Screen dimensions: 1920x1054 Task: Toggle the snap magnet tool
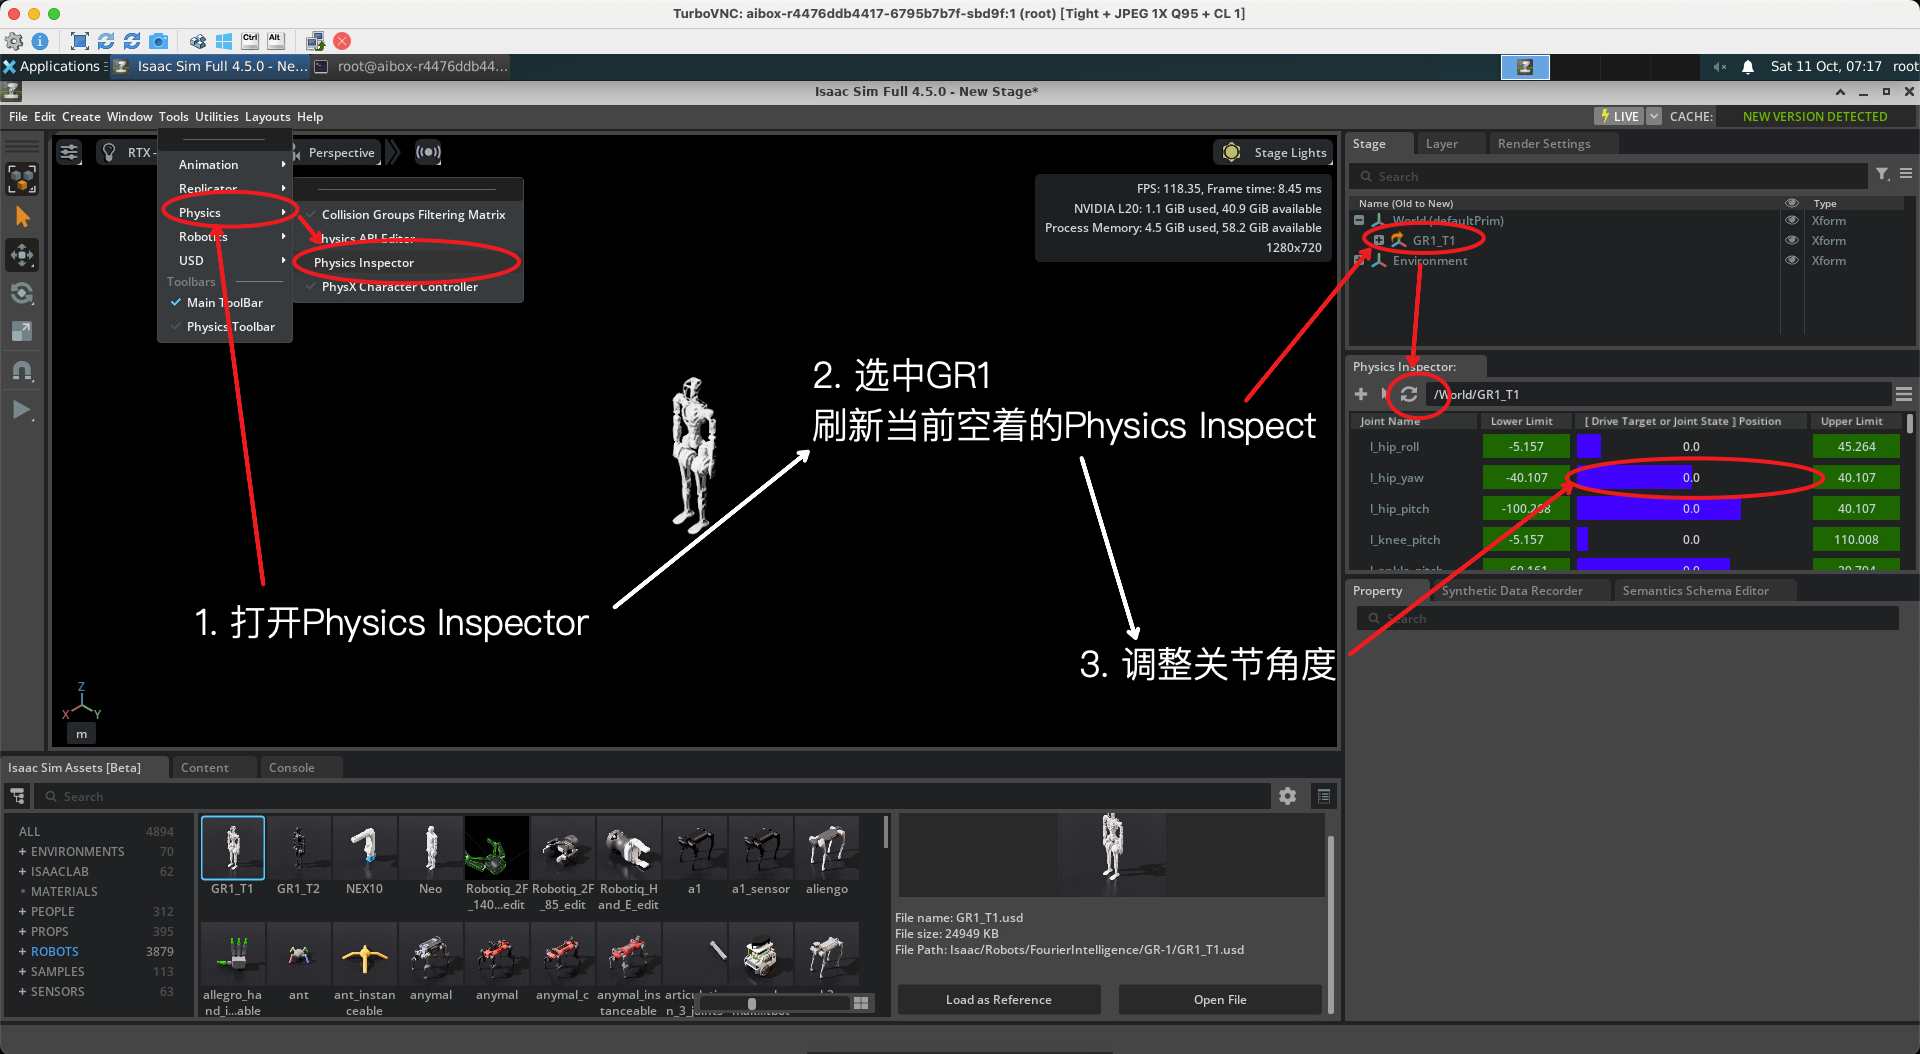[22, 370]
